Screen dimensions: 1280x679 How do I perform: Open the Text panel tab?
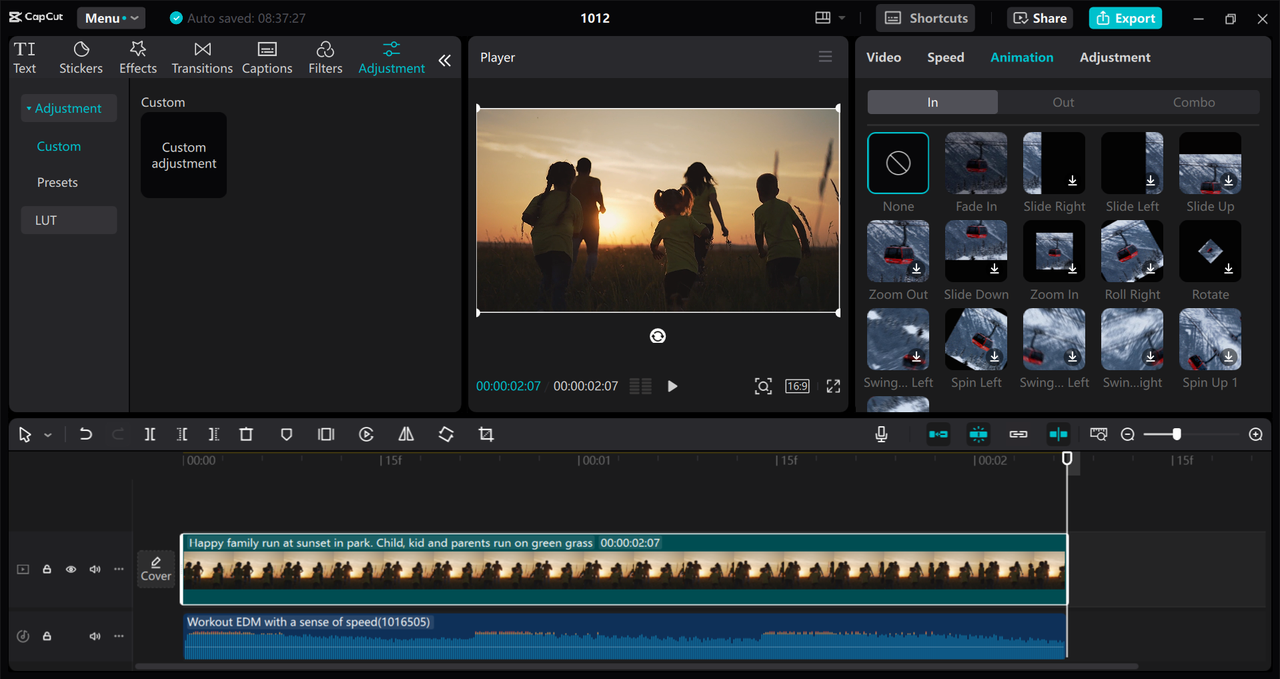click(x=25, y=58)
